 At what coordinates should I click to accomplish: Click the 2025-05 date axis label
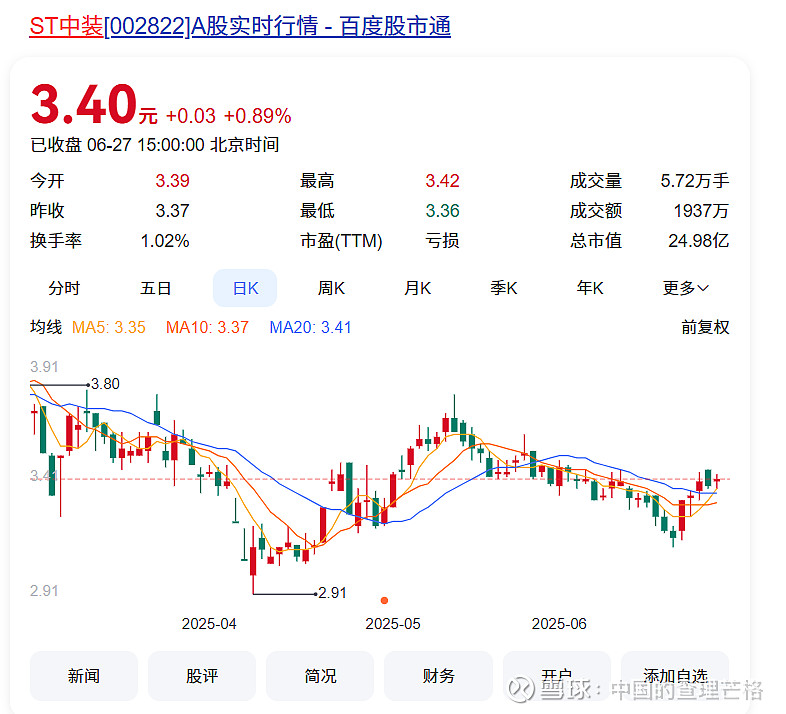point(393,624)
